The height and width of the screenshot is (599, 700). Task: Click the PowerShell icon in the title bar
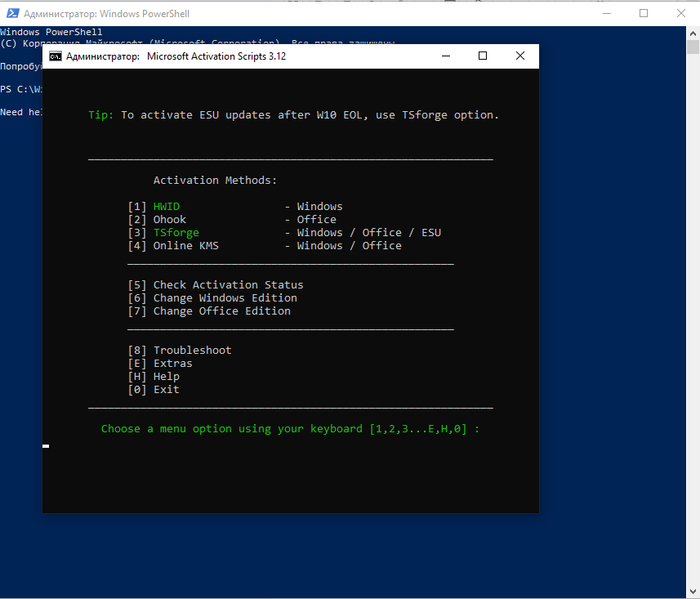click(12, 13)
